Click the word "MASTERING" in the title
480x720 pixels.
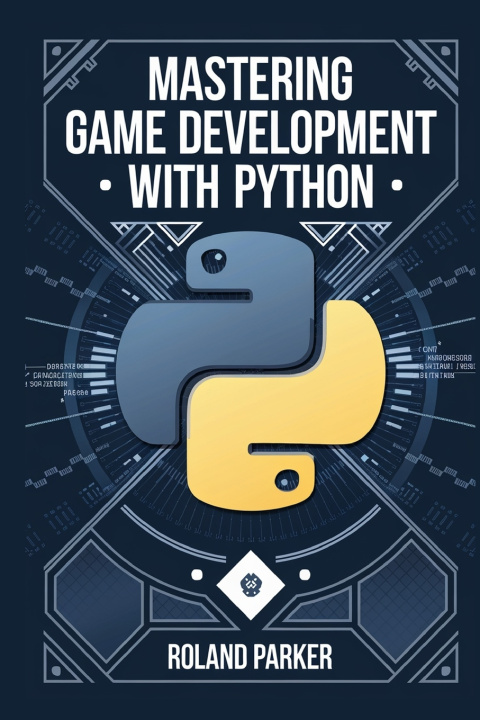click(x=251, y=78)
